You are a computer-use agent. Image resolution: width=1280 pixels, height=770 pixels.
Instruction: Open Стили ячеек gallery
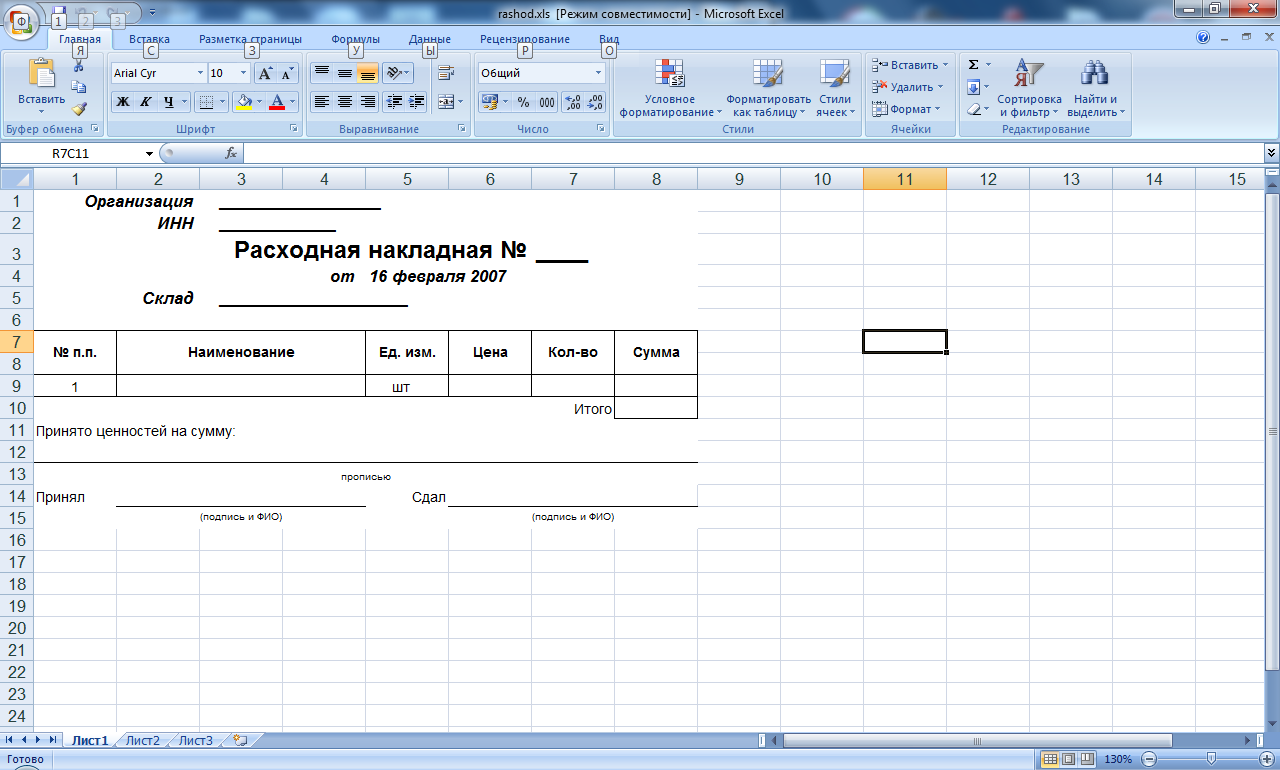[x=834, y=88]
